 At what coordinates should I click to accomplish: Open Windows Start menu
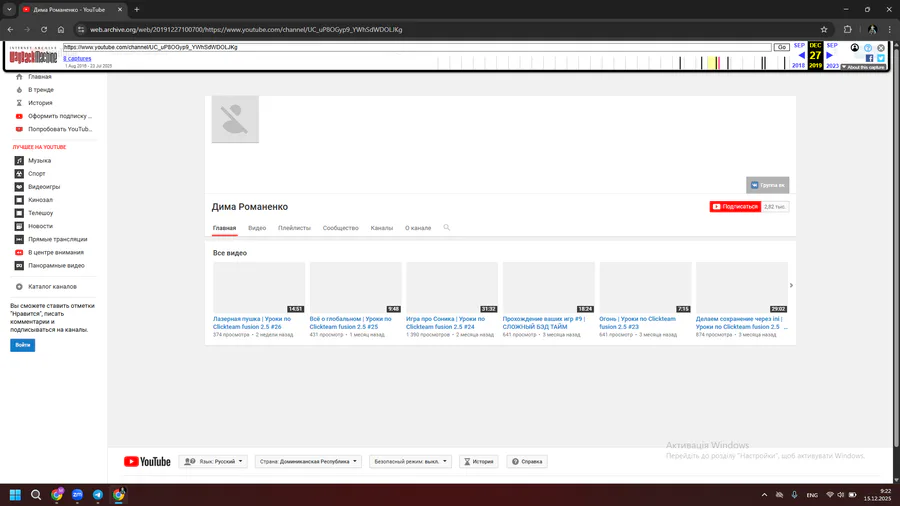(x=15, y=495)
